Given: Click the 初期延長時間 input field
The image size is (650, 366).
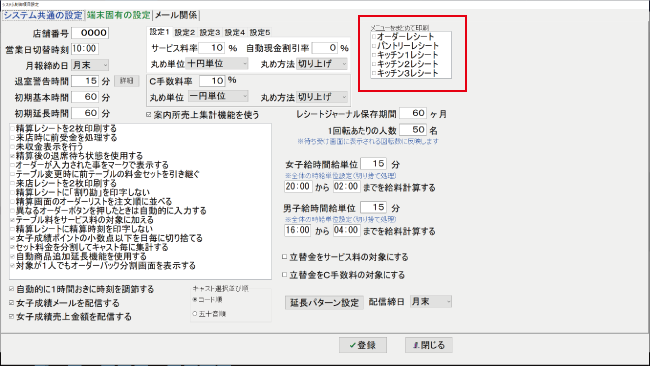Looking at the screenshot, I should coord(85,113).
